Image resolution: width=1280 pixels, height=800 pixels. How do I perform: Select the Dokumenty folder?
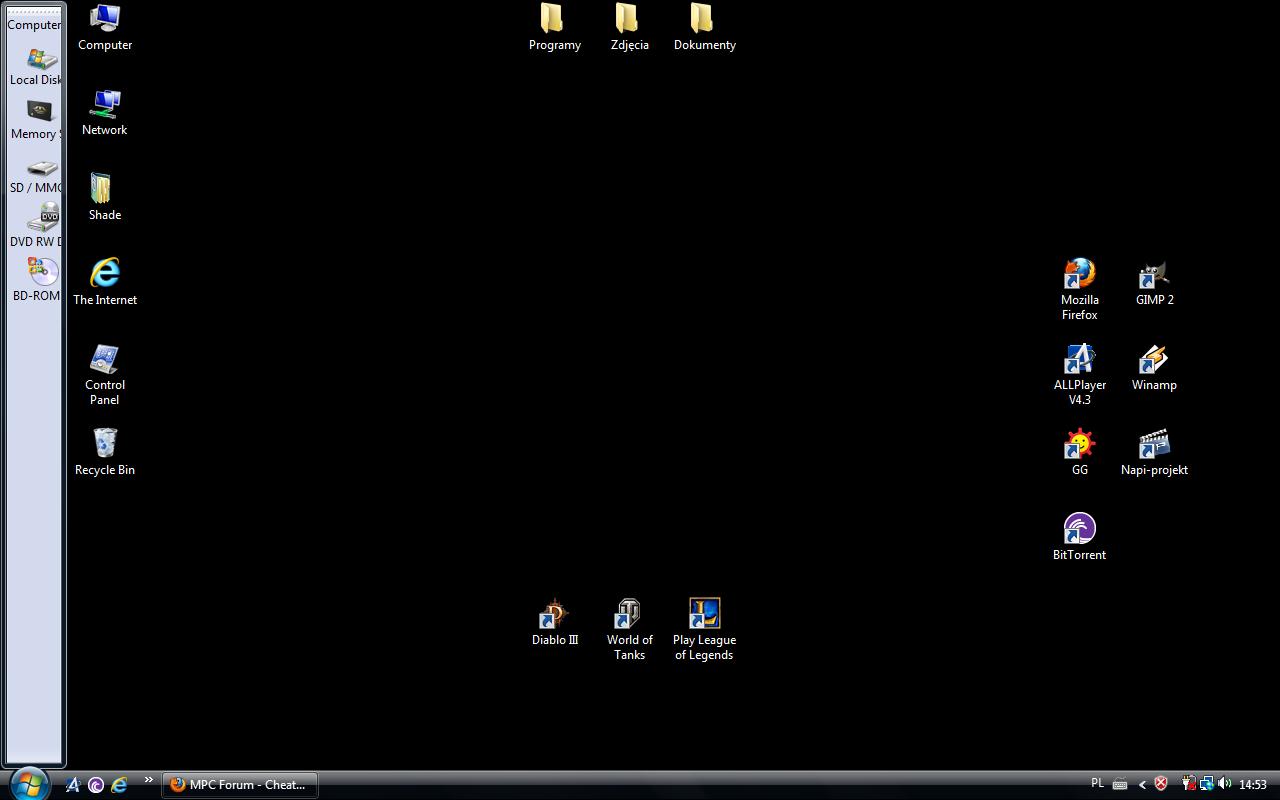click(x=705, y=28)
